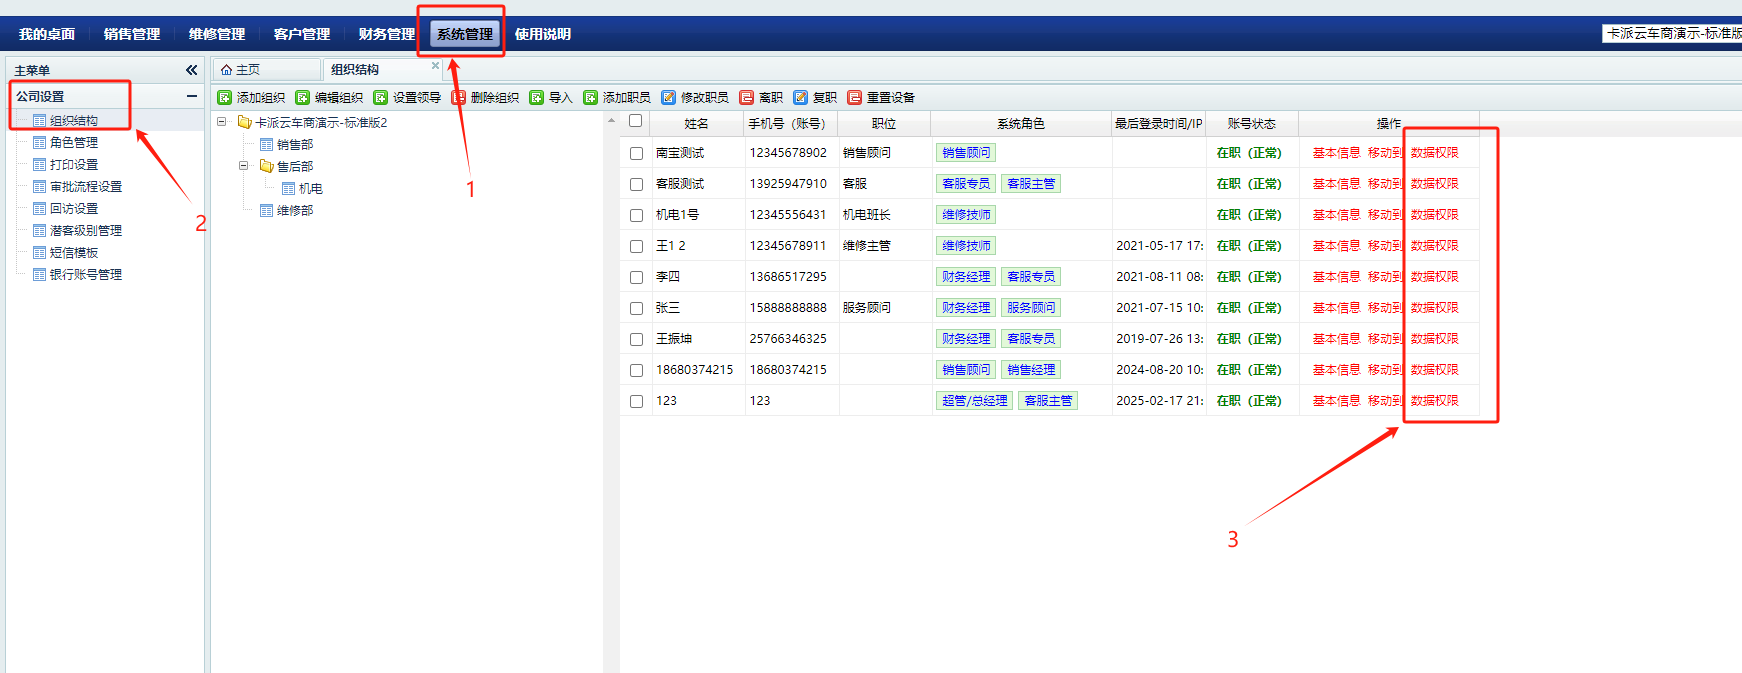Click the 离职 toolbar icon
Screen dimensions: 1742x673
(747, 97)
